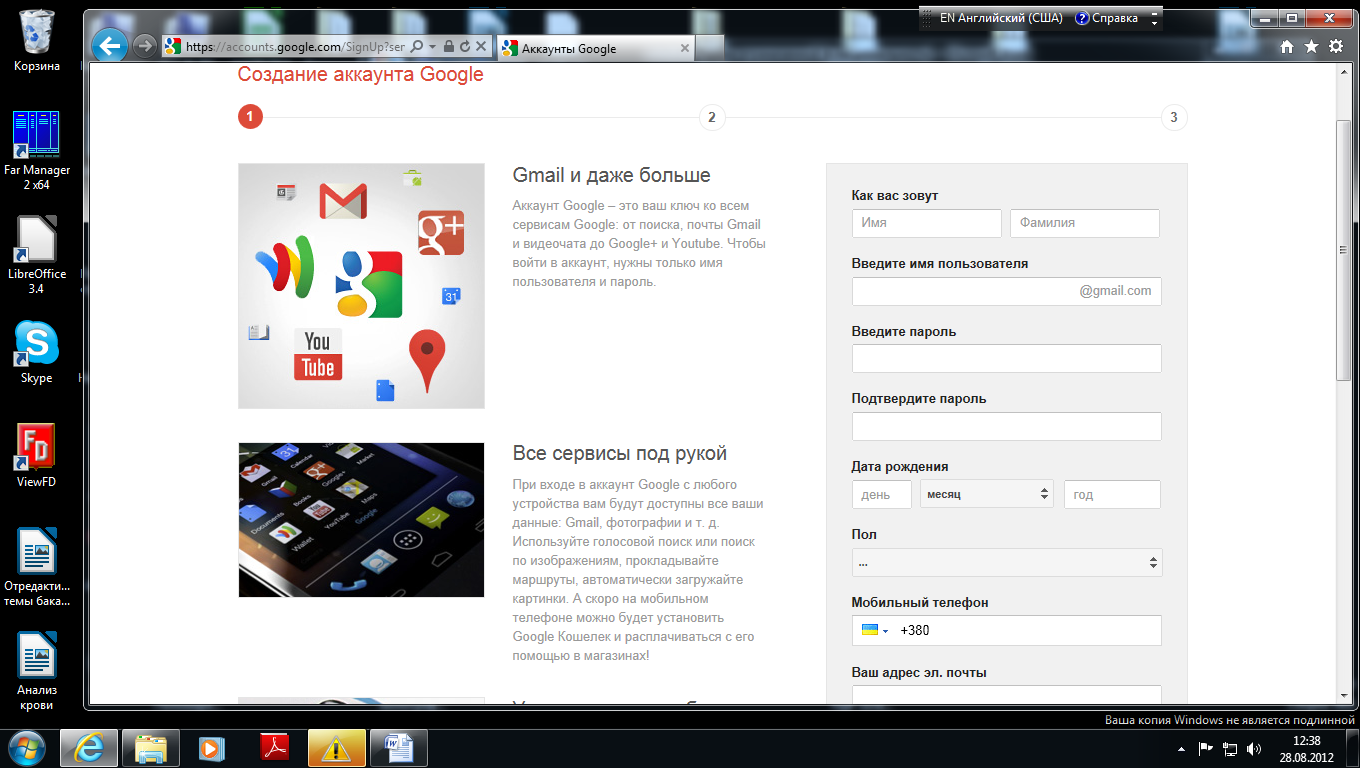Click page scrollbar down arrow
Screen dimensions: 1360x768
click(x=1343, y=695)
